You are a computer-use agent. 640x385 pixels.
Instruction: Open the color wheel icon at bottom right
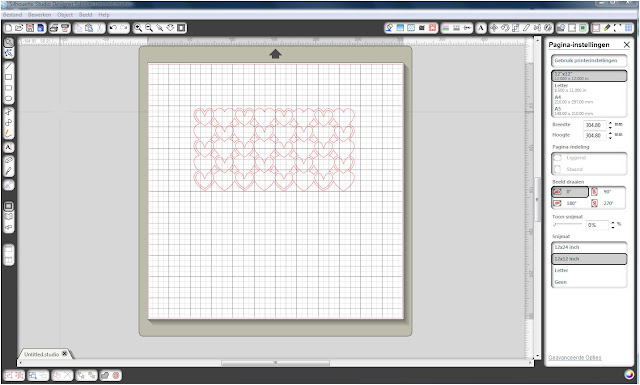(x=629, y=374)
